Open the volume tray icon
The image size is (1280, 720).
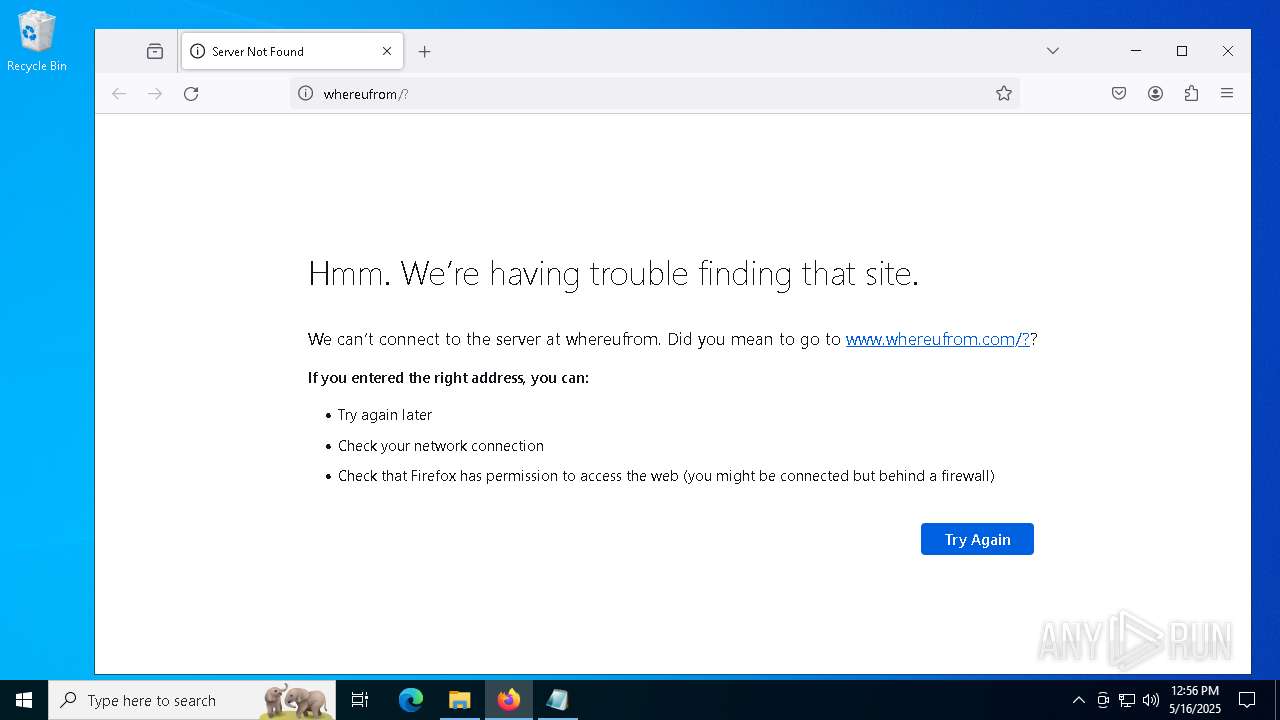click(1151, 700)
